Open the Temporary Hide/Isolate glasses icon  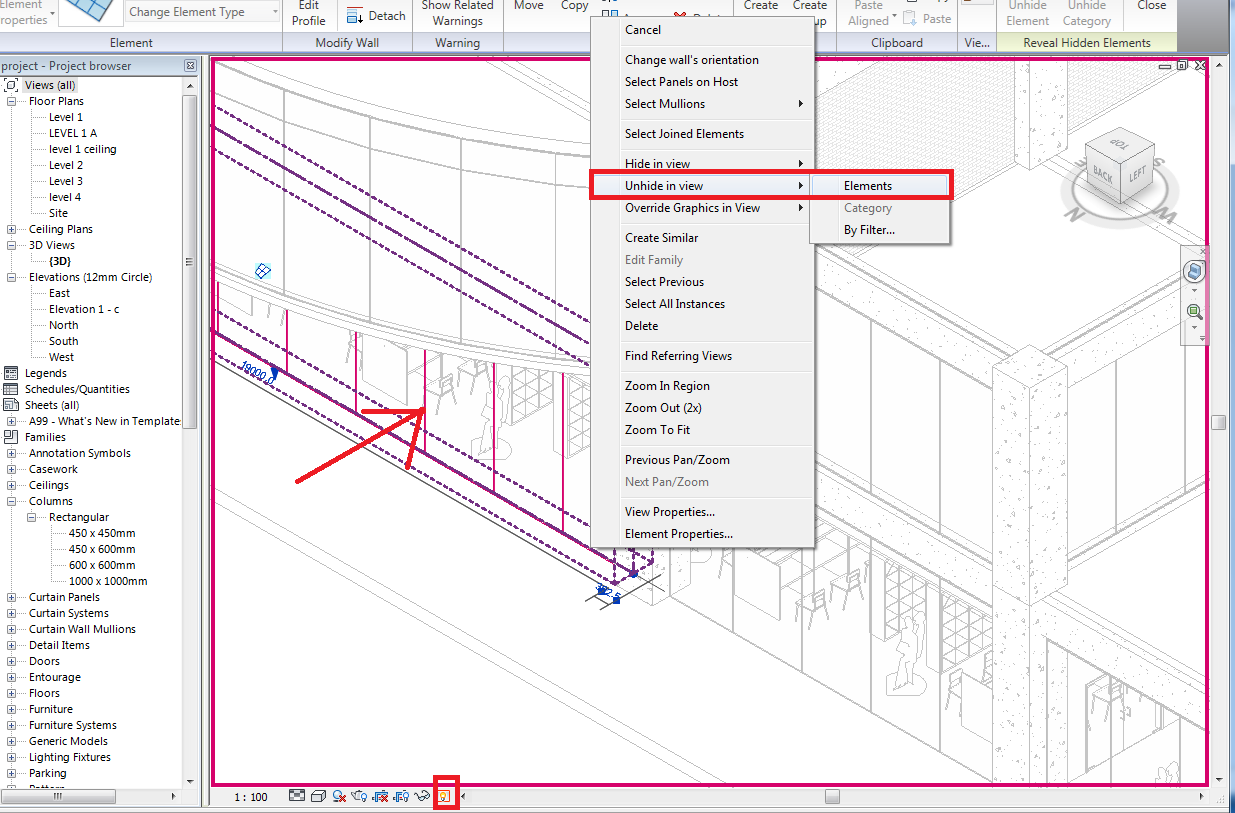pos(422,795)
